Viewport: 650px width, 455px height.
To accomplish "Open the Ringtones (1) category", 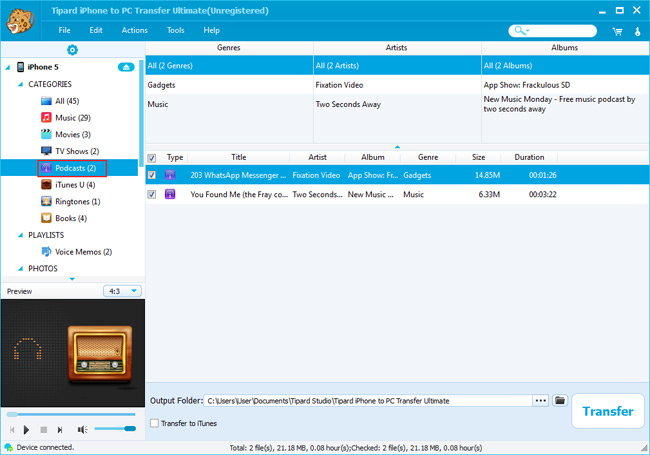I will [x=71, y=201].
